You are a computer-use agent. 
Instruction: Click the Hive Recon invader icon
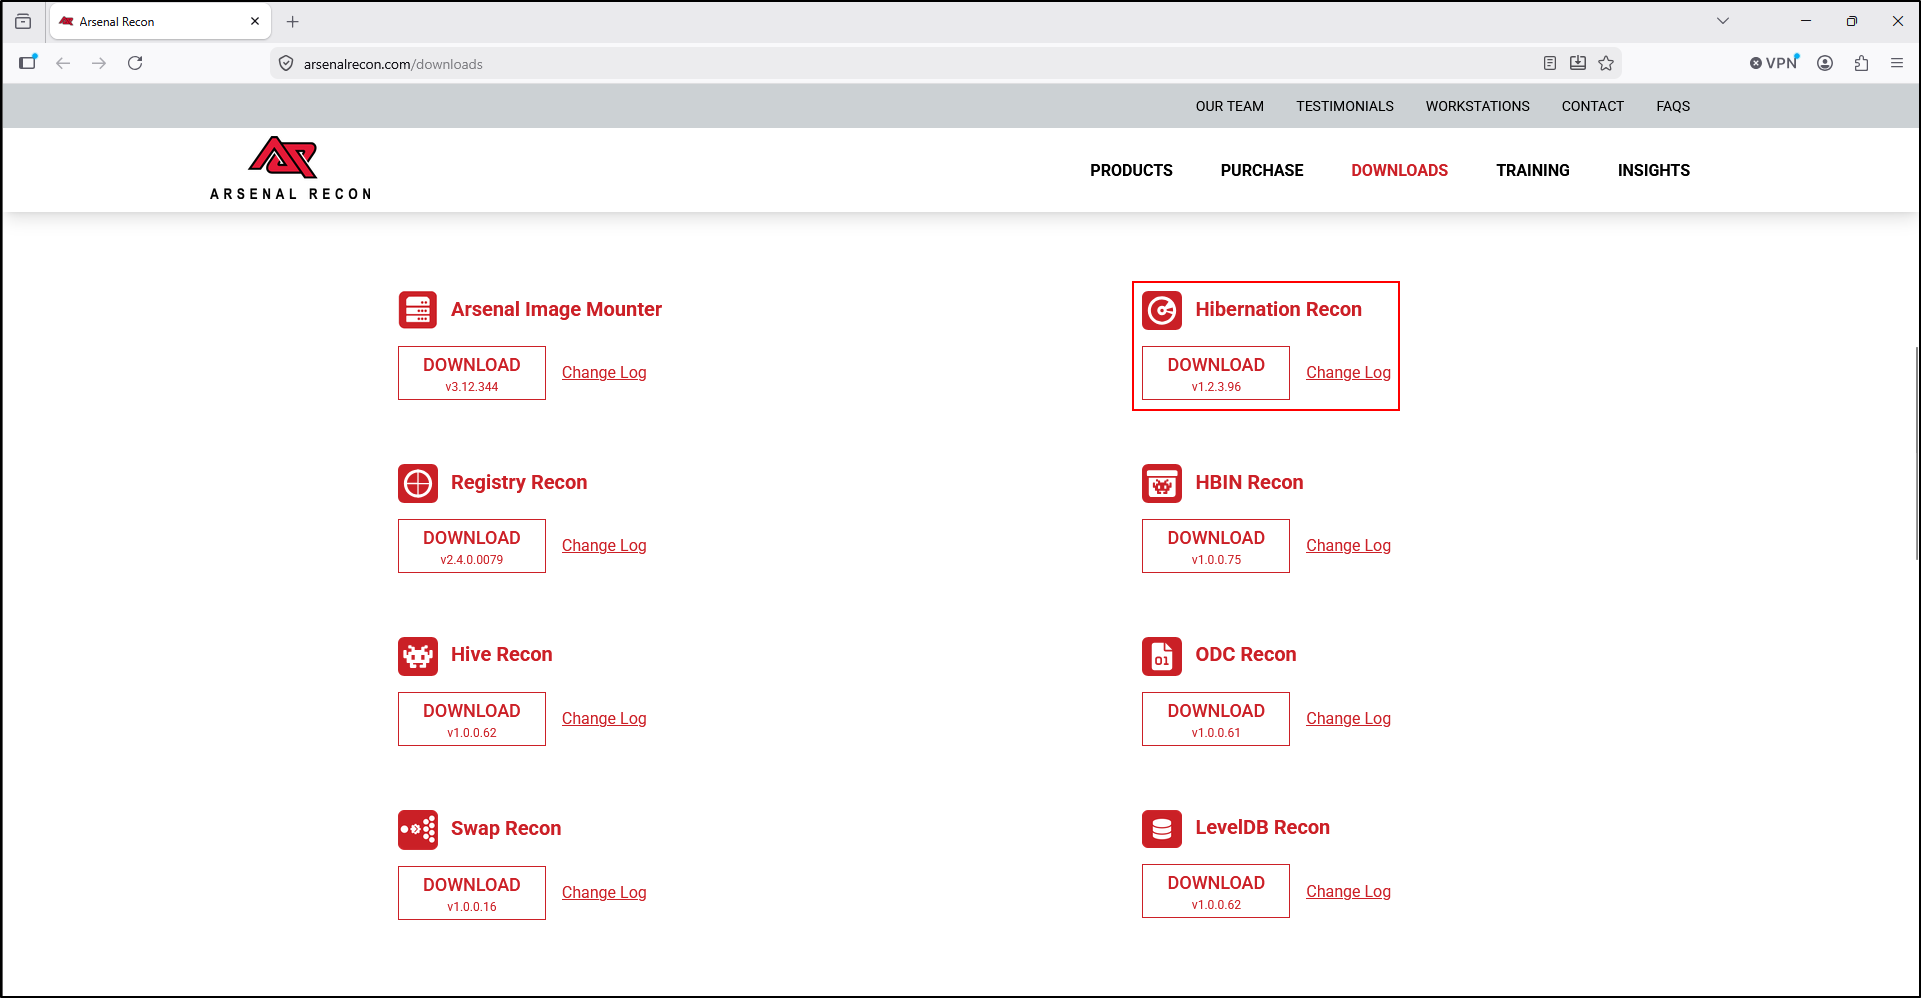point(418,656)
